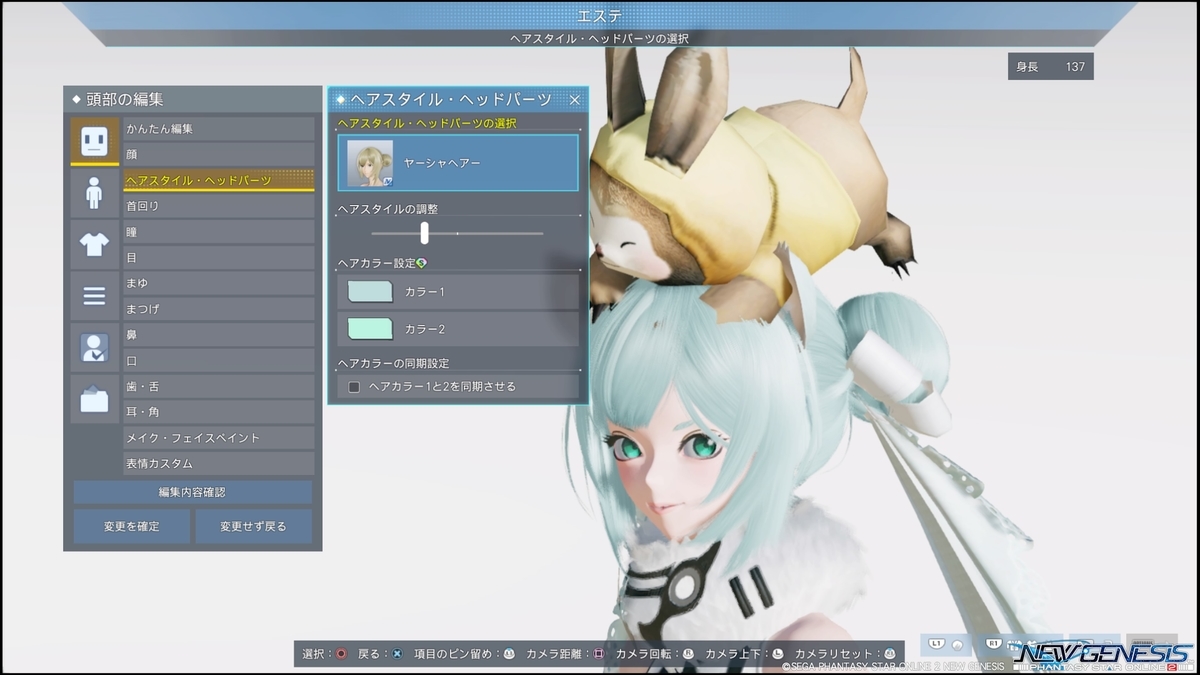Select the ヤーシャヘアー hairstyle thumbnail
1200x675 pixels.
[x=369, y=163]
